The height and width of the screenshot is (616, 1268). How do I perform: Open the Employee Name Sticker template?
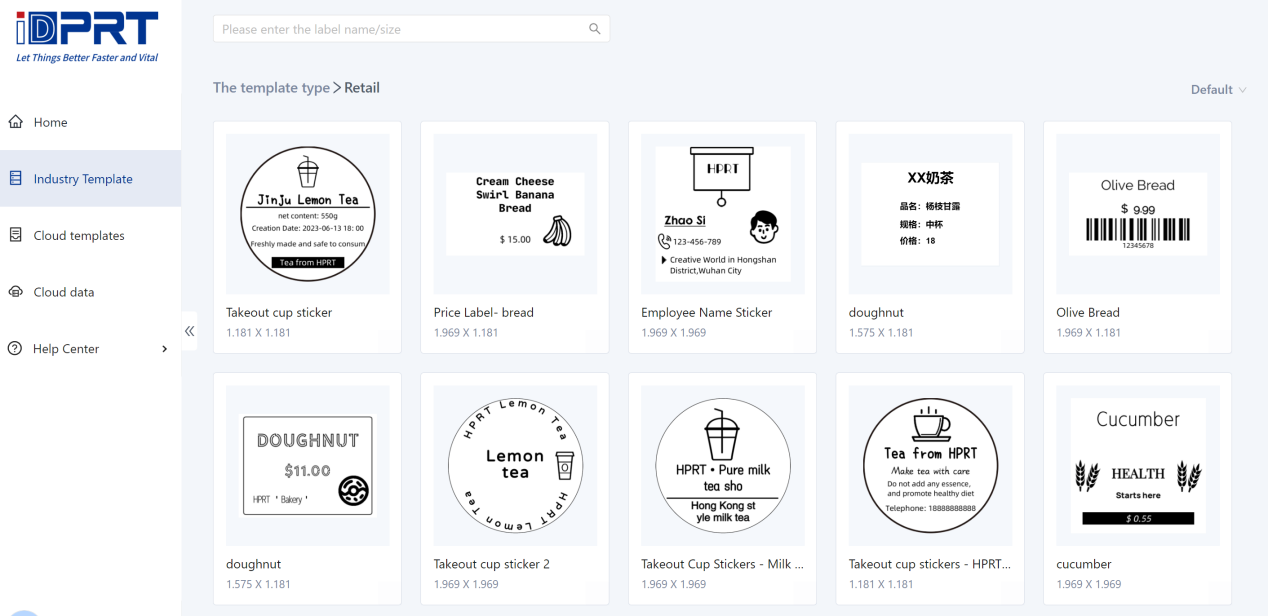[x=722, y=214]
